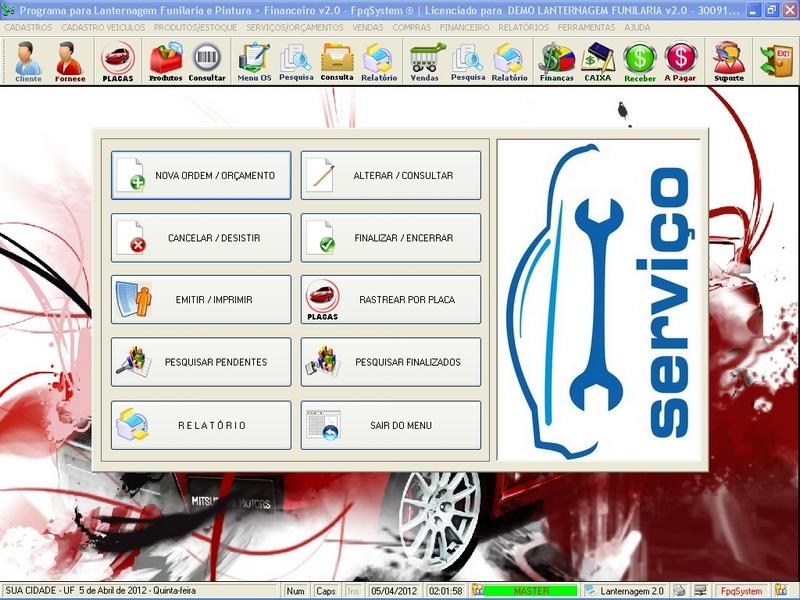Click the printer icon in status bar
Screen dimensions: 800x600
pos(679,591)
